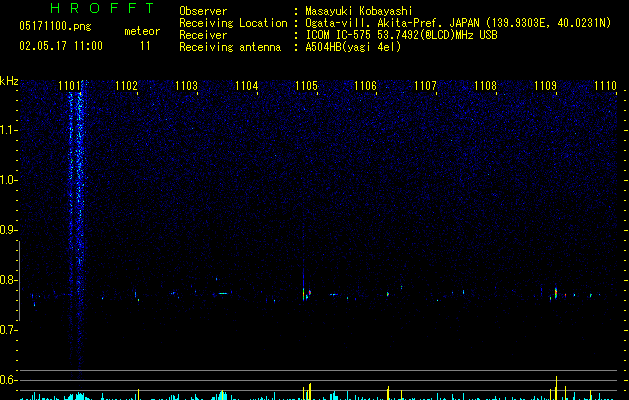Click the meteor label
Screen dimensions: 629x400
pyautogui.click(x=142, y=31)
